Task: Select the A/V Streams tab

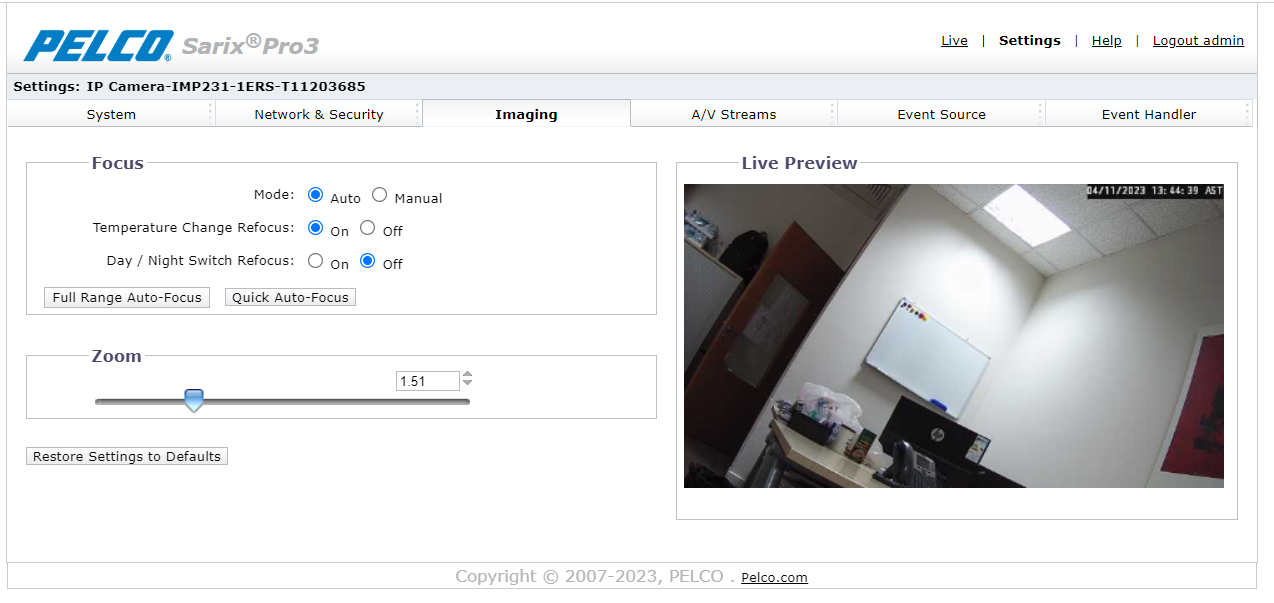Action: point(733,113)
